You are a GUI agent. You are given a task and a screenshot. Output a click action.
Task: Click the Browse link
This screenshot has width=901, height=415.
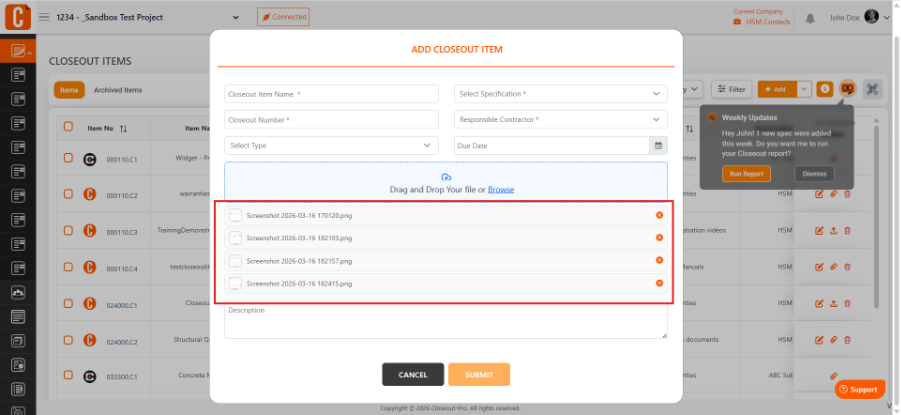[x=501, y=190]
